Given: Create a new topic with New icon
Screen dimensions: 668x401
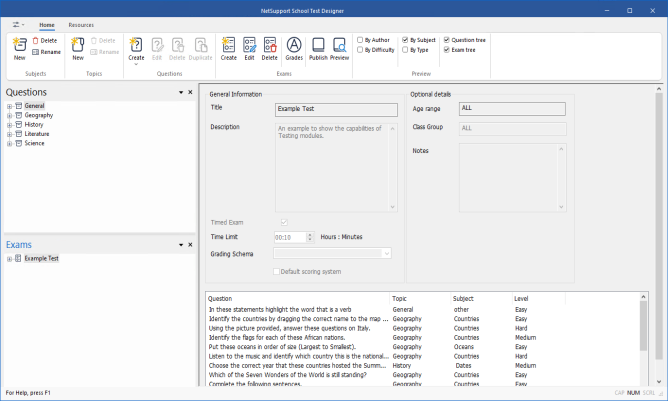Looking at the screenshot, I should pyautogui.click(x=78, y=48).
